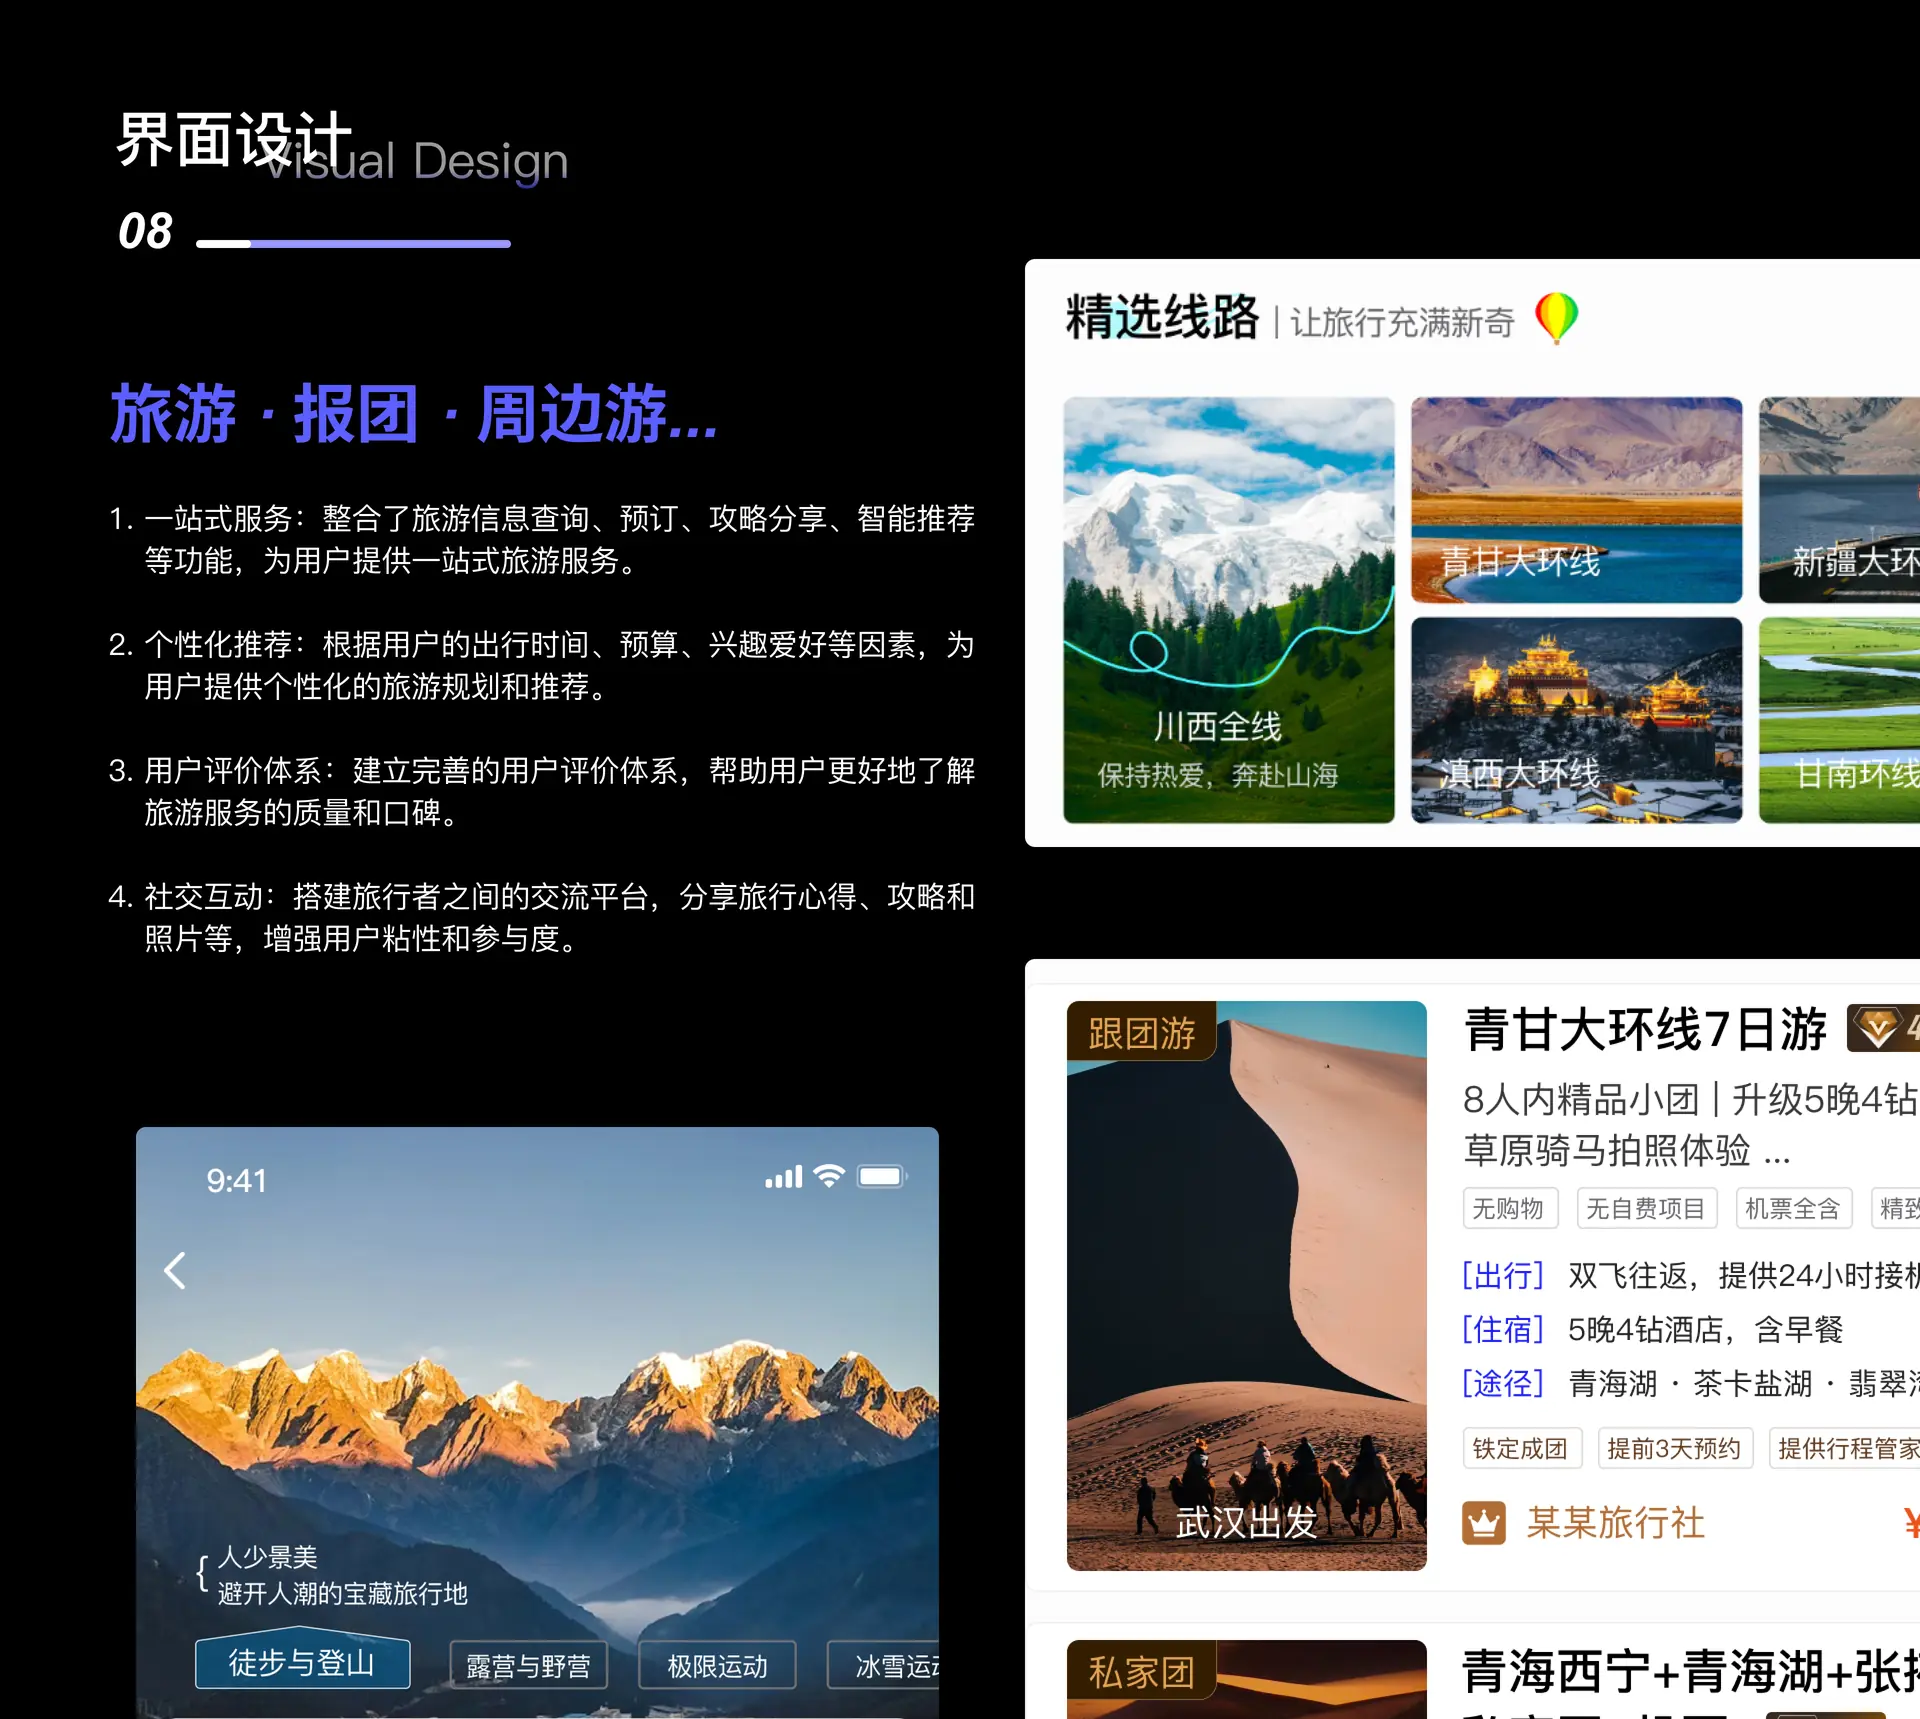Click the 界面设计 page title

(x=234, y=139)
